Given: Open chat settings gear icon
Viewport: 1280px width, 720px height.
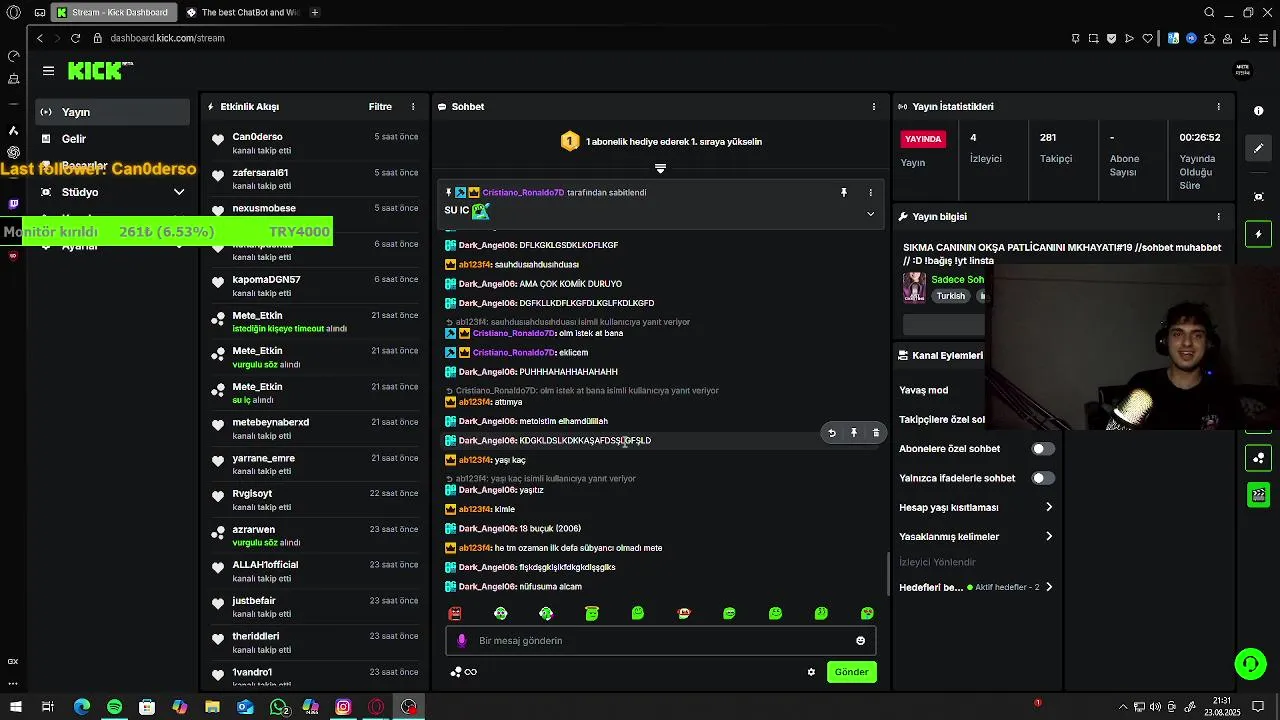Looking at the screenshot, I should [x=811, y=672].
